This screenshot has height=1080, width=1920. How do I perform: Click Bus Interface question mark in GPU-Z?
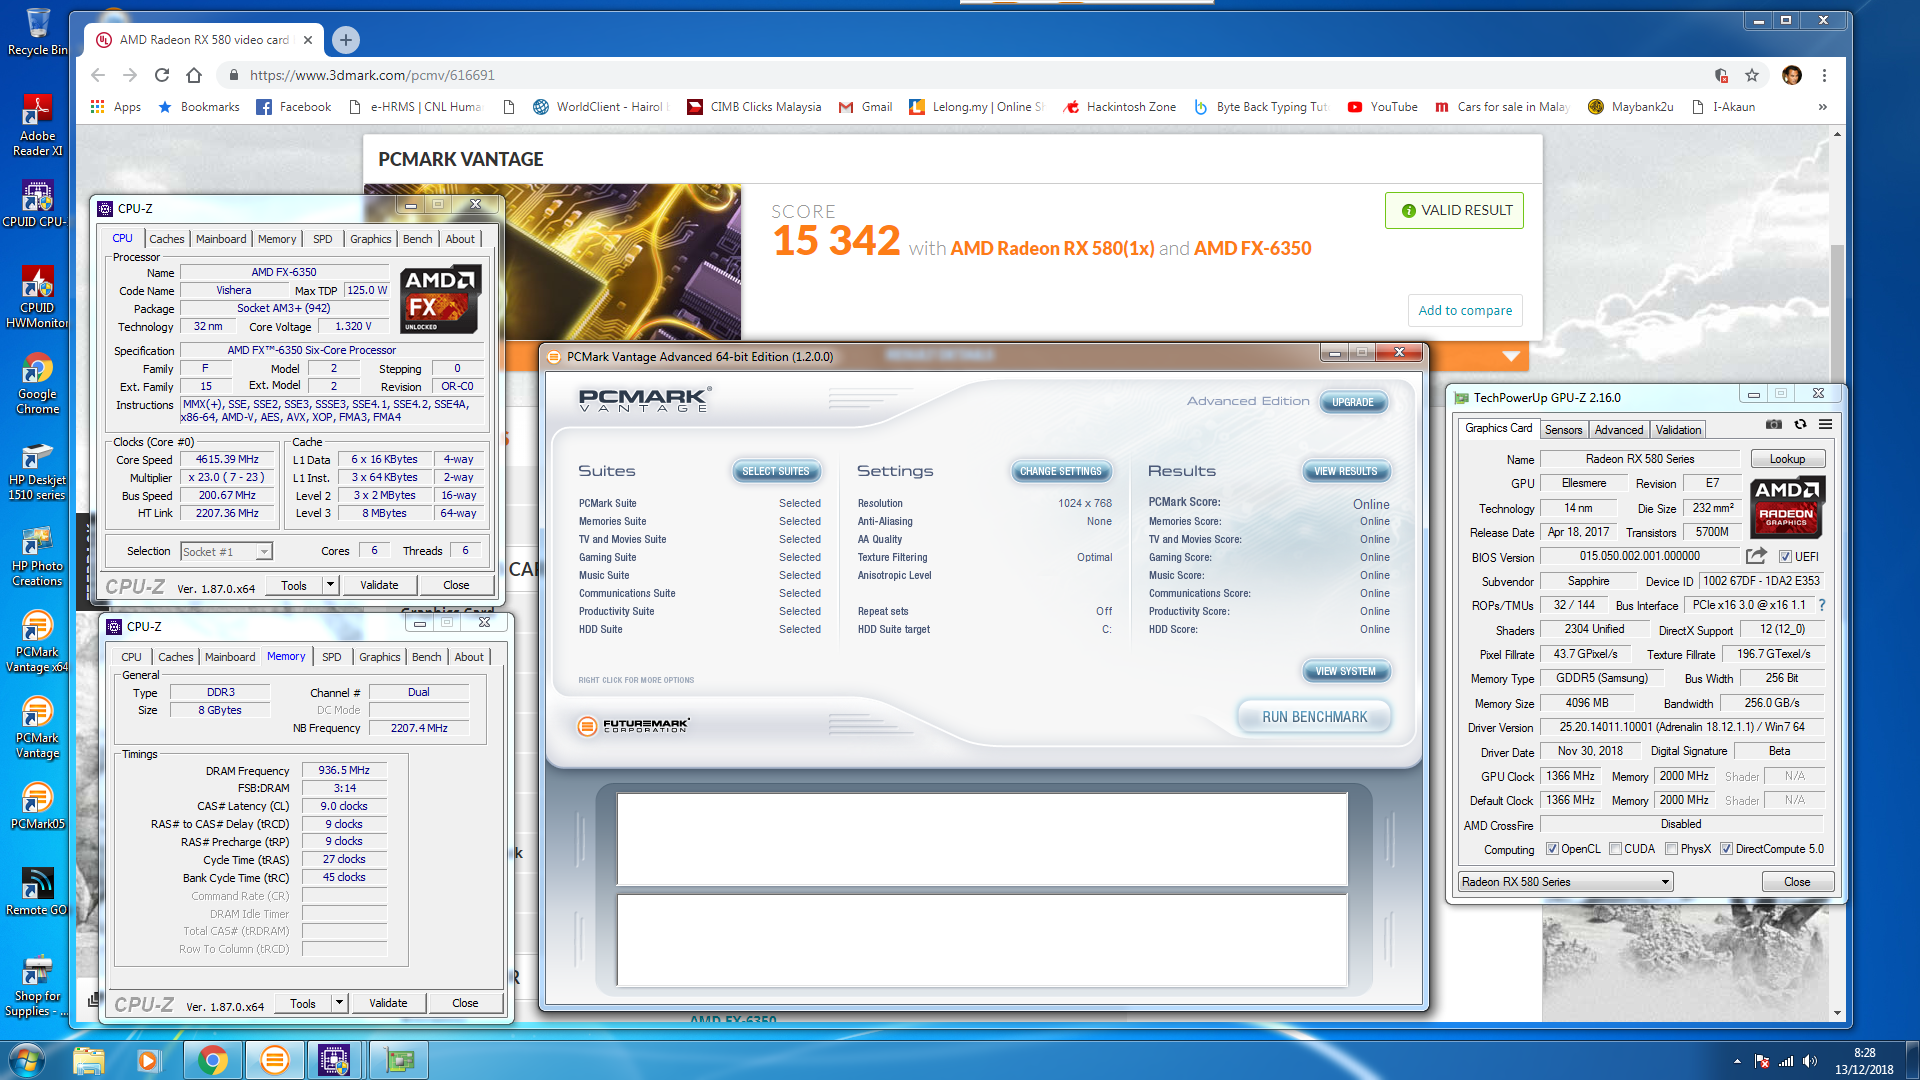pyautogui.click(x=1821, y=605)
